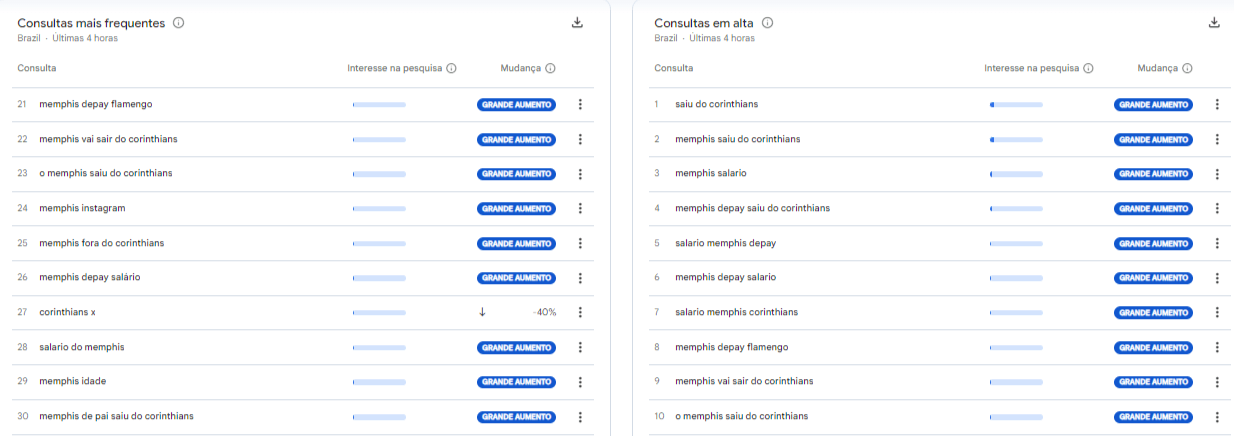The height and width of the screenshot is (436, 1234).
Task: Click Grande Aumento badge for memphis salario row 3
Action: (x=1153, y=174)
